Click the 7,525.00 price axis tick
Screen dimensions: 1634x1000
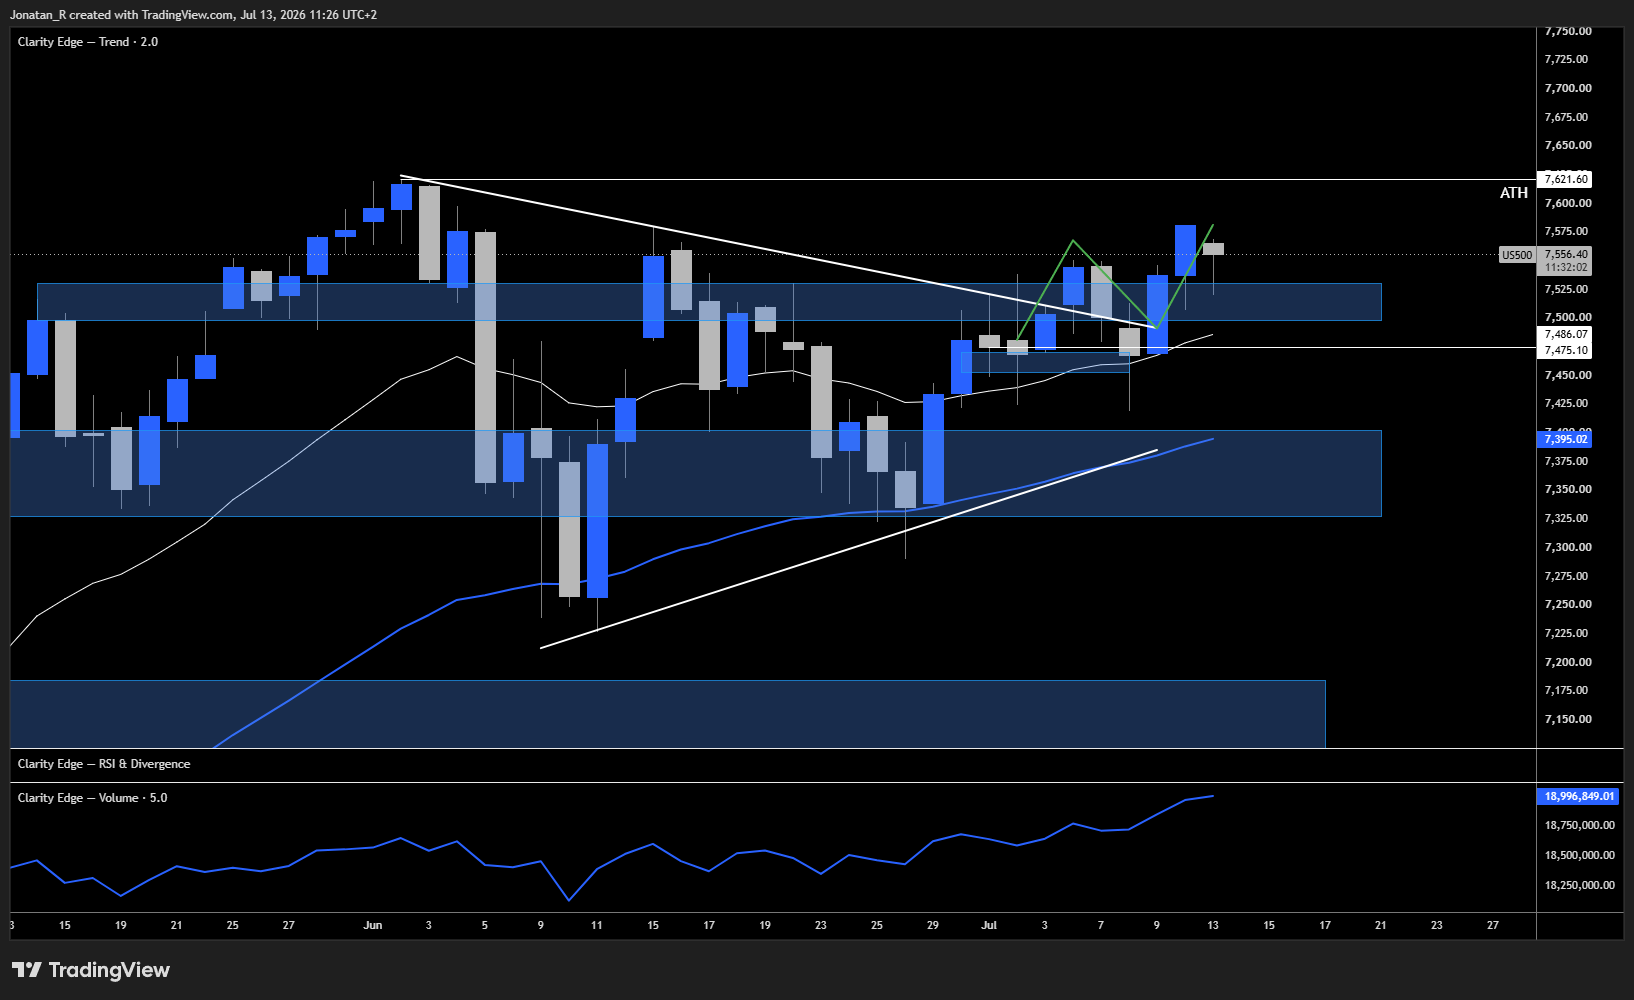(x=1568, y=289)
